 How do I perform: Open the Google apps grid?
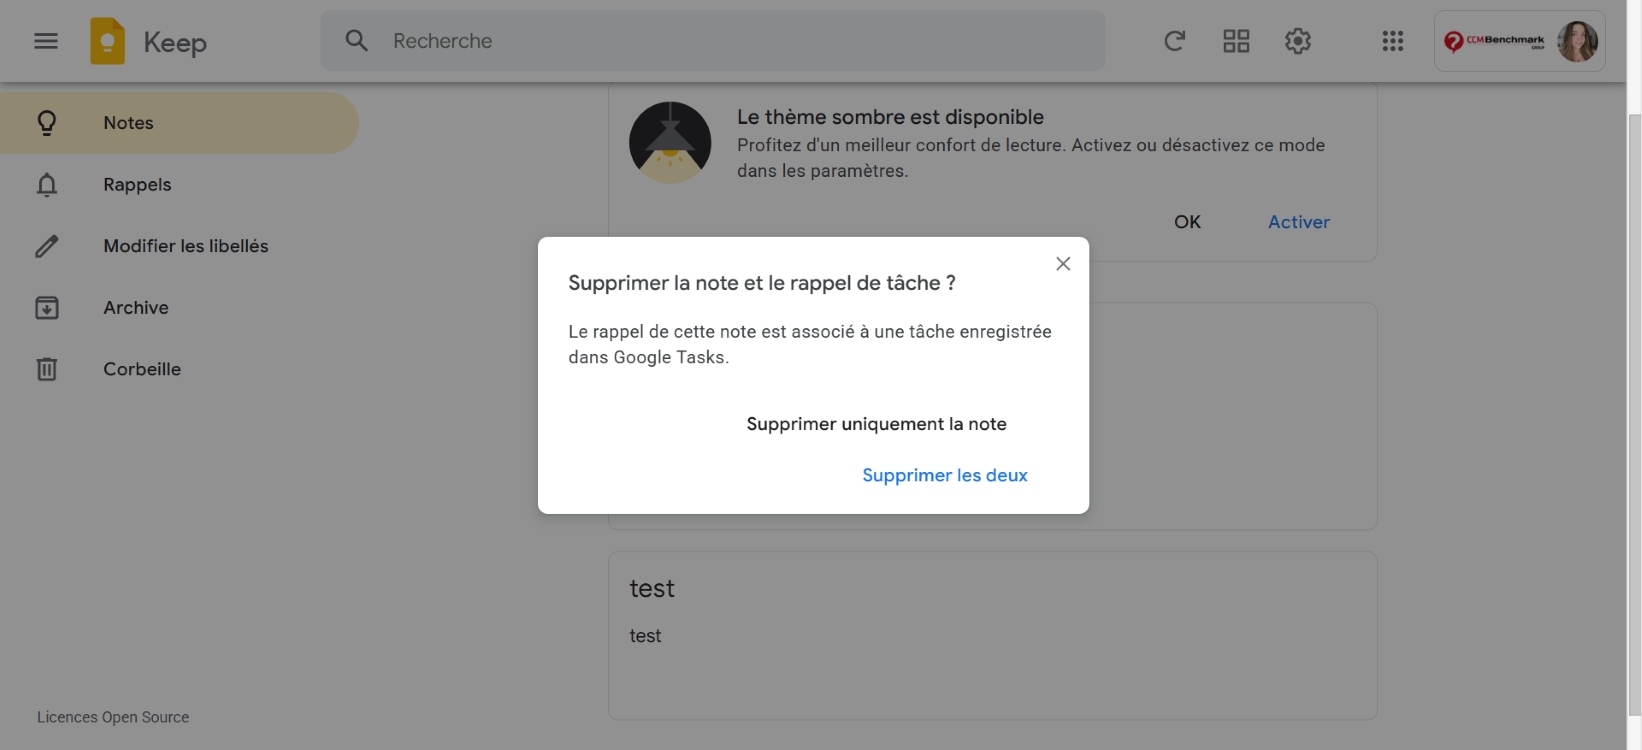1393,41
